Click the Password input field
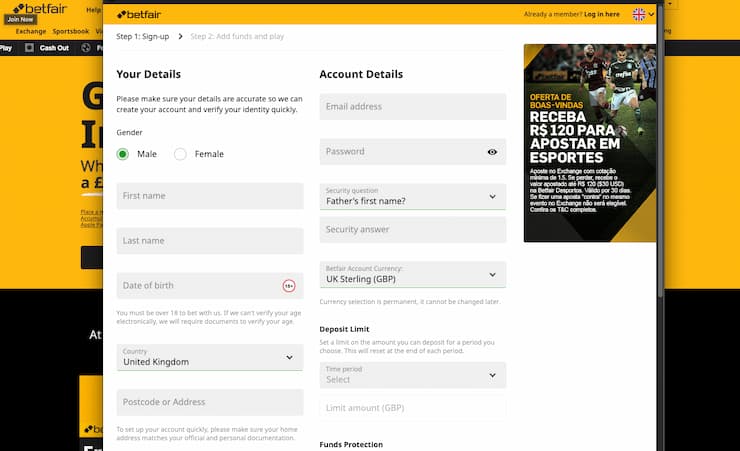This screenshot has width=740, height=451. tap(413, 151)
